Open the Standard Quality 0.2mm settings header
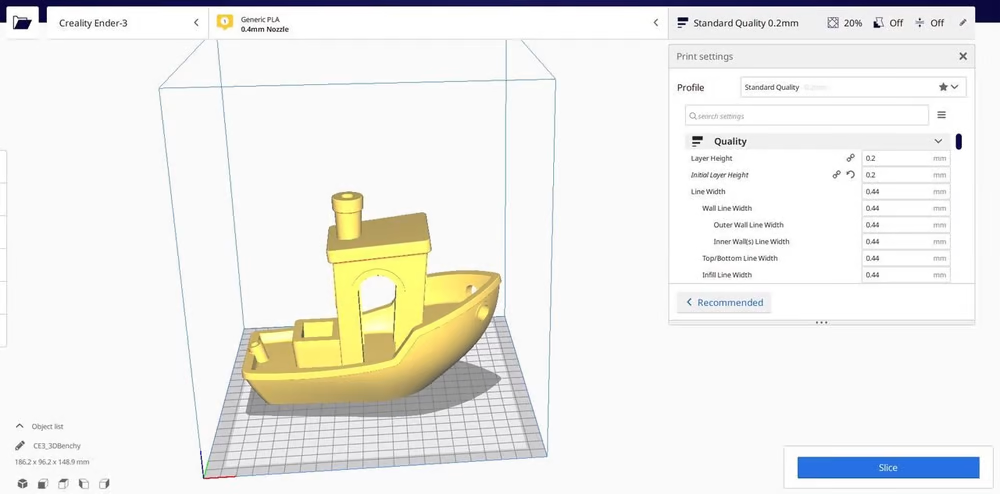This screenshot has height=494, width=1000. [745, 22]
